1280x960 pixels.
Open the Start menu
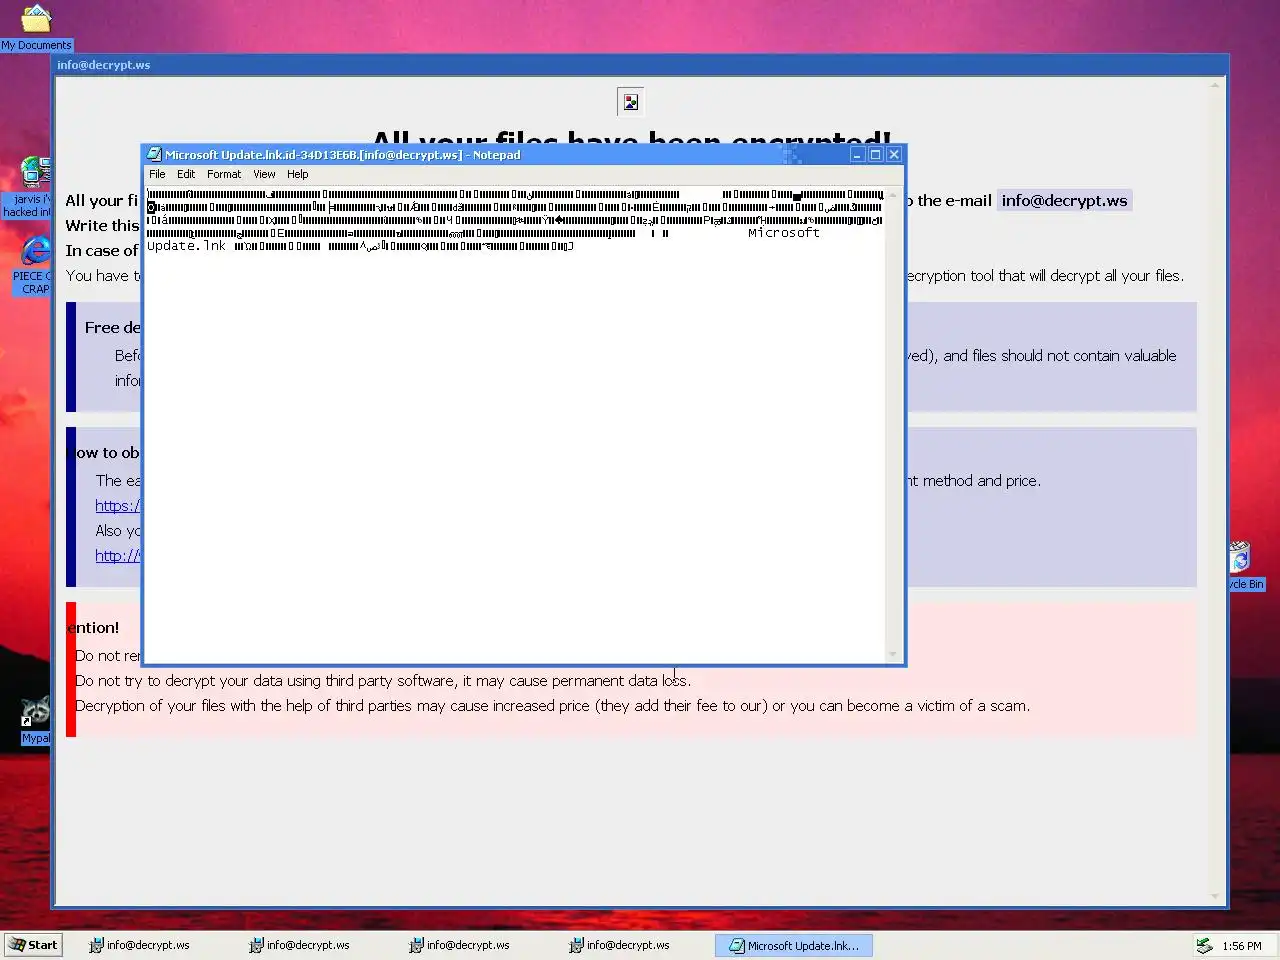[x=34, y=945]
